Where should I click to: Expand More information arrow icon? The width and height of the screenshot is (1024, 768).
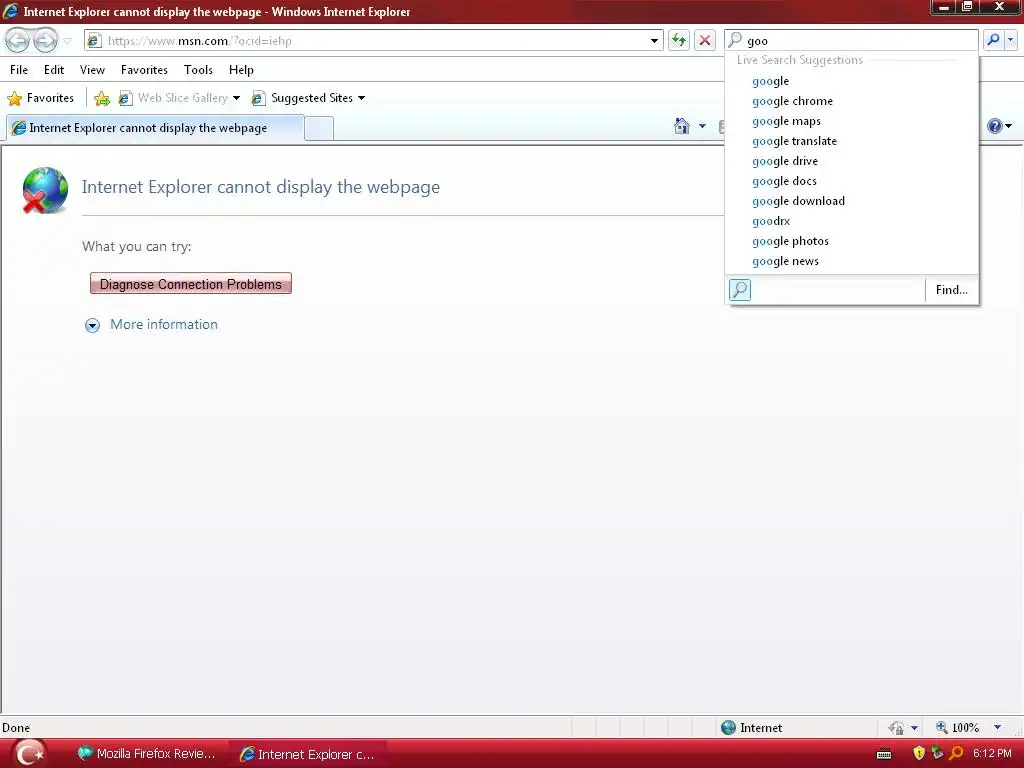click(93, 325)
